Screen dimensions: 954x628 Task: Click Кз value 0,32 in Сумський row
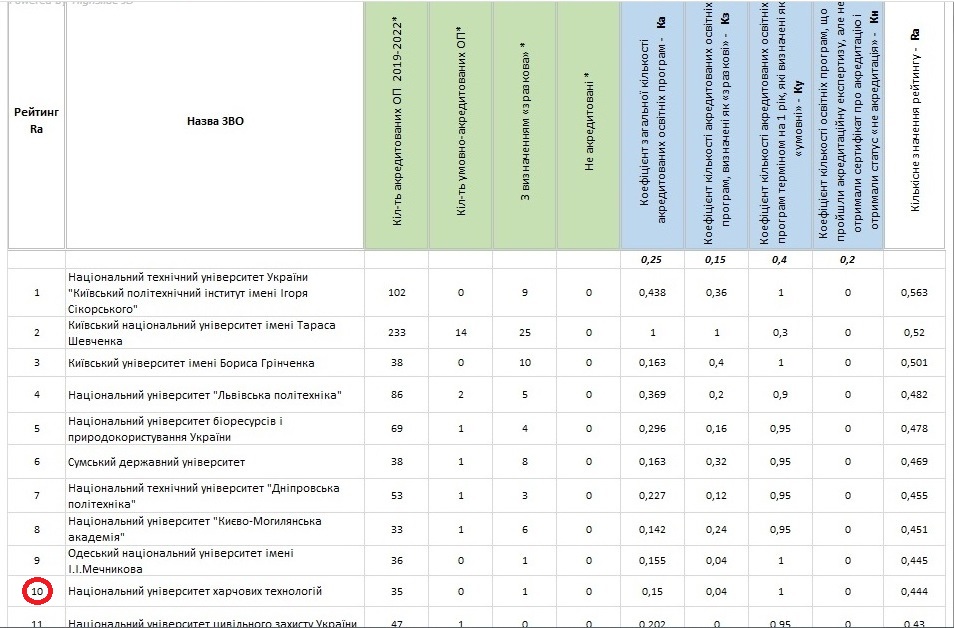click(716, 461)
